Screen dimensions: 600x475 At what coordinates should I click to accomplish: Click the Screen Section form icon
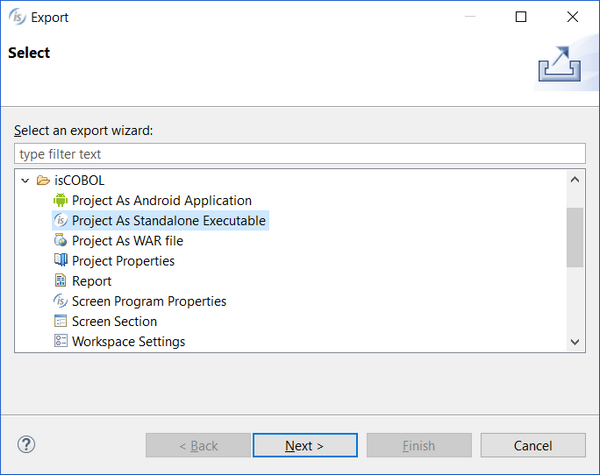tap(60, 321)
